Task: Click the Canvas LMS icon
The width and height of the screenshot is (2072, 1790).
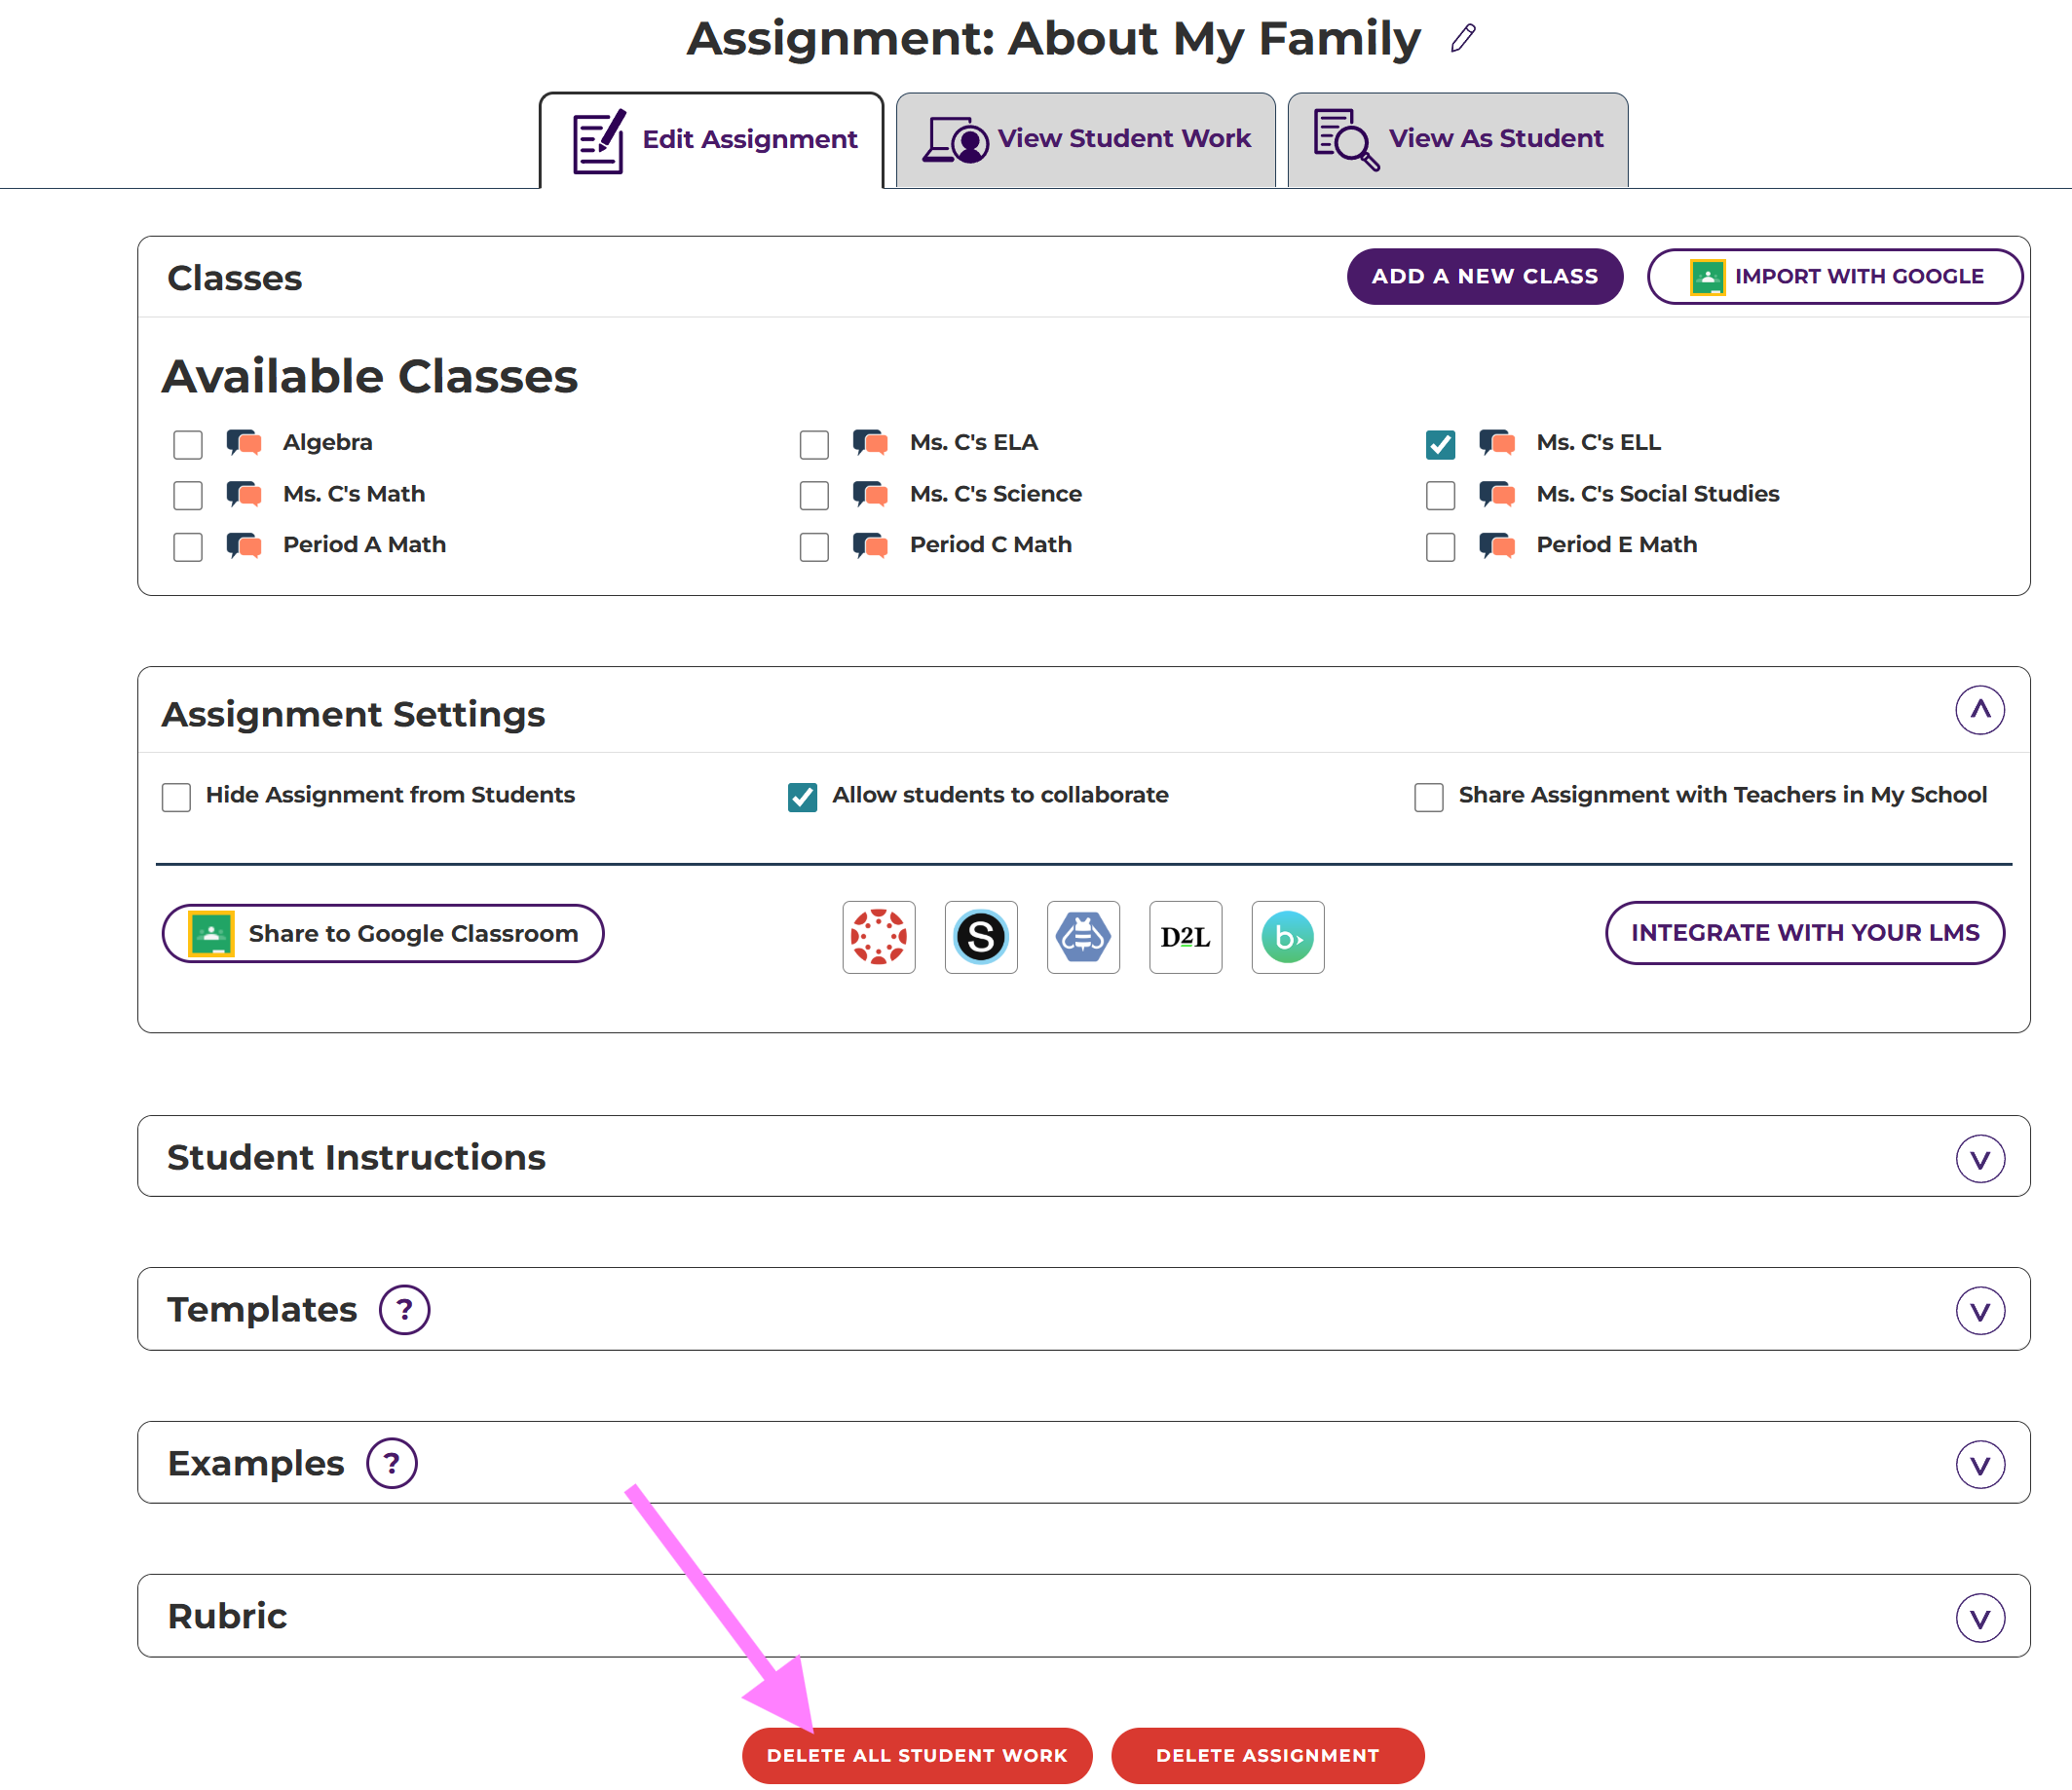Action: pyautogui.click(x=878, y=937)
